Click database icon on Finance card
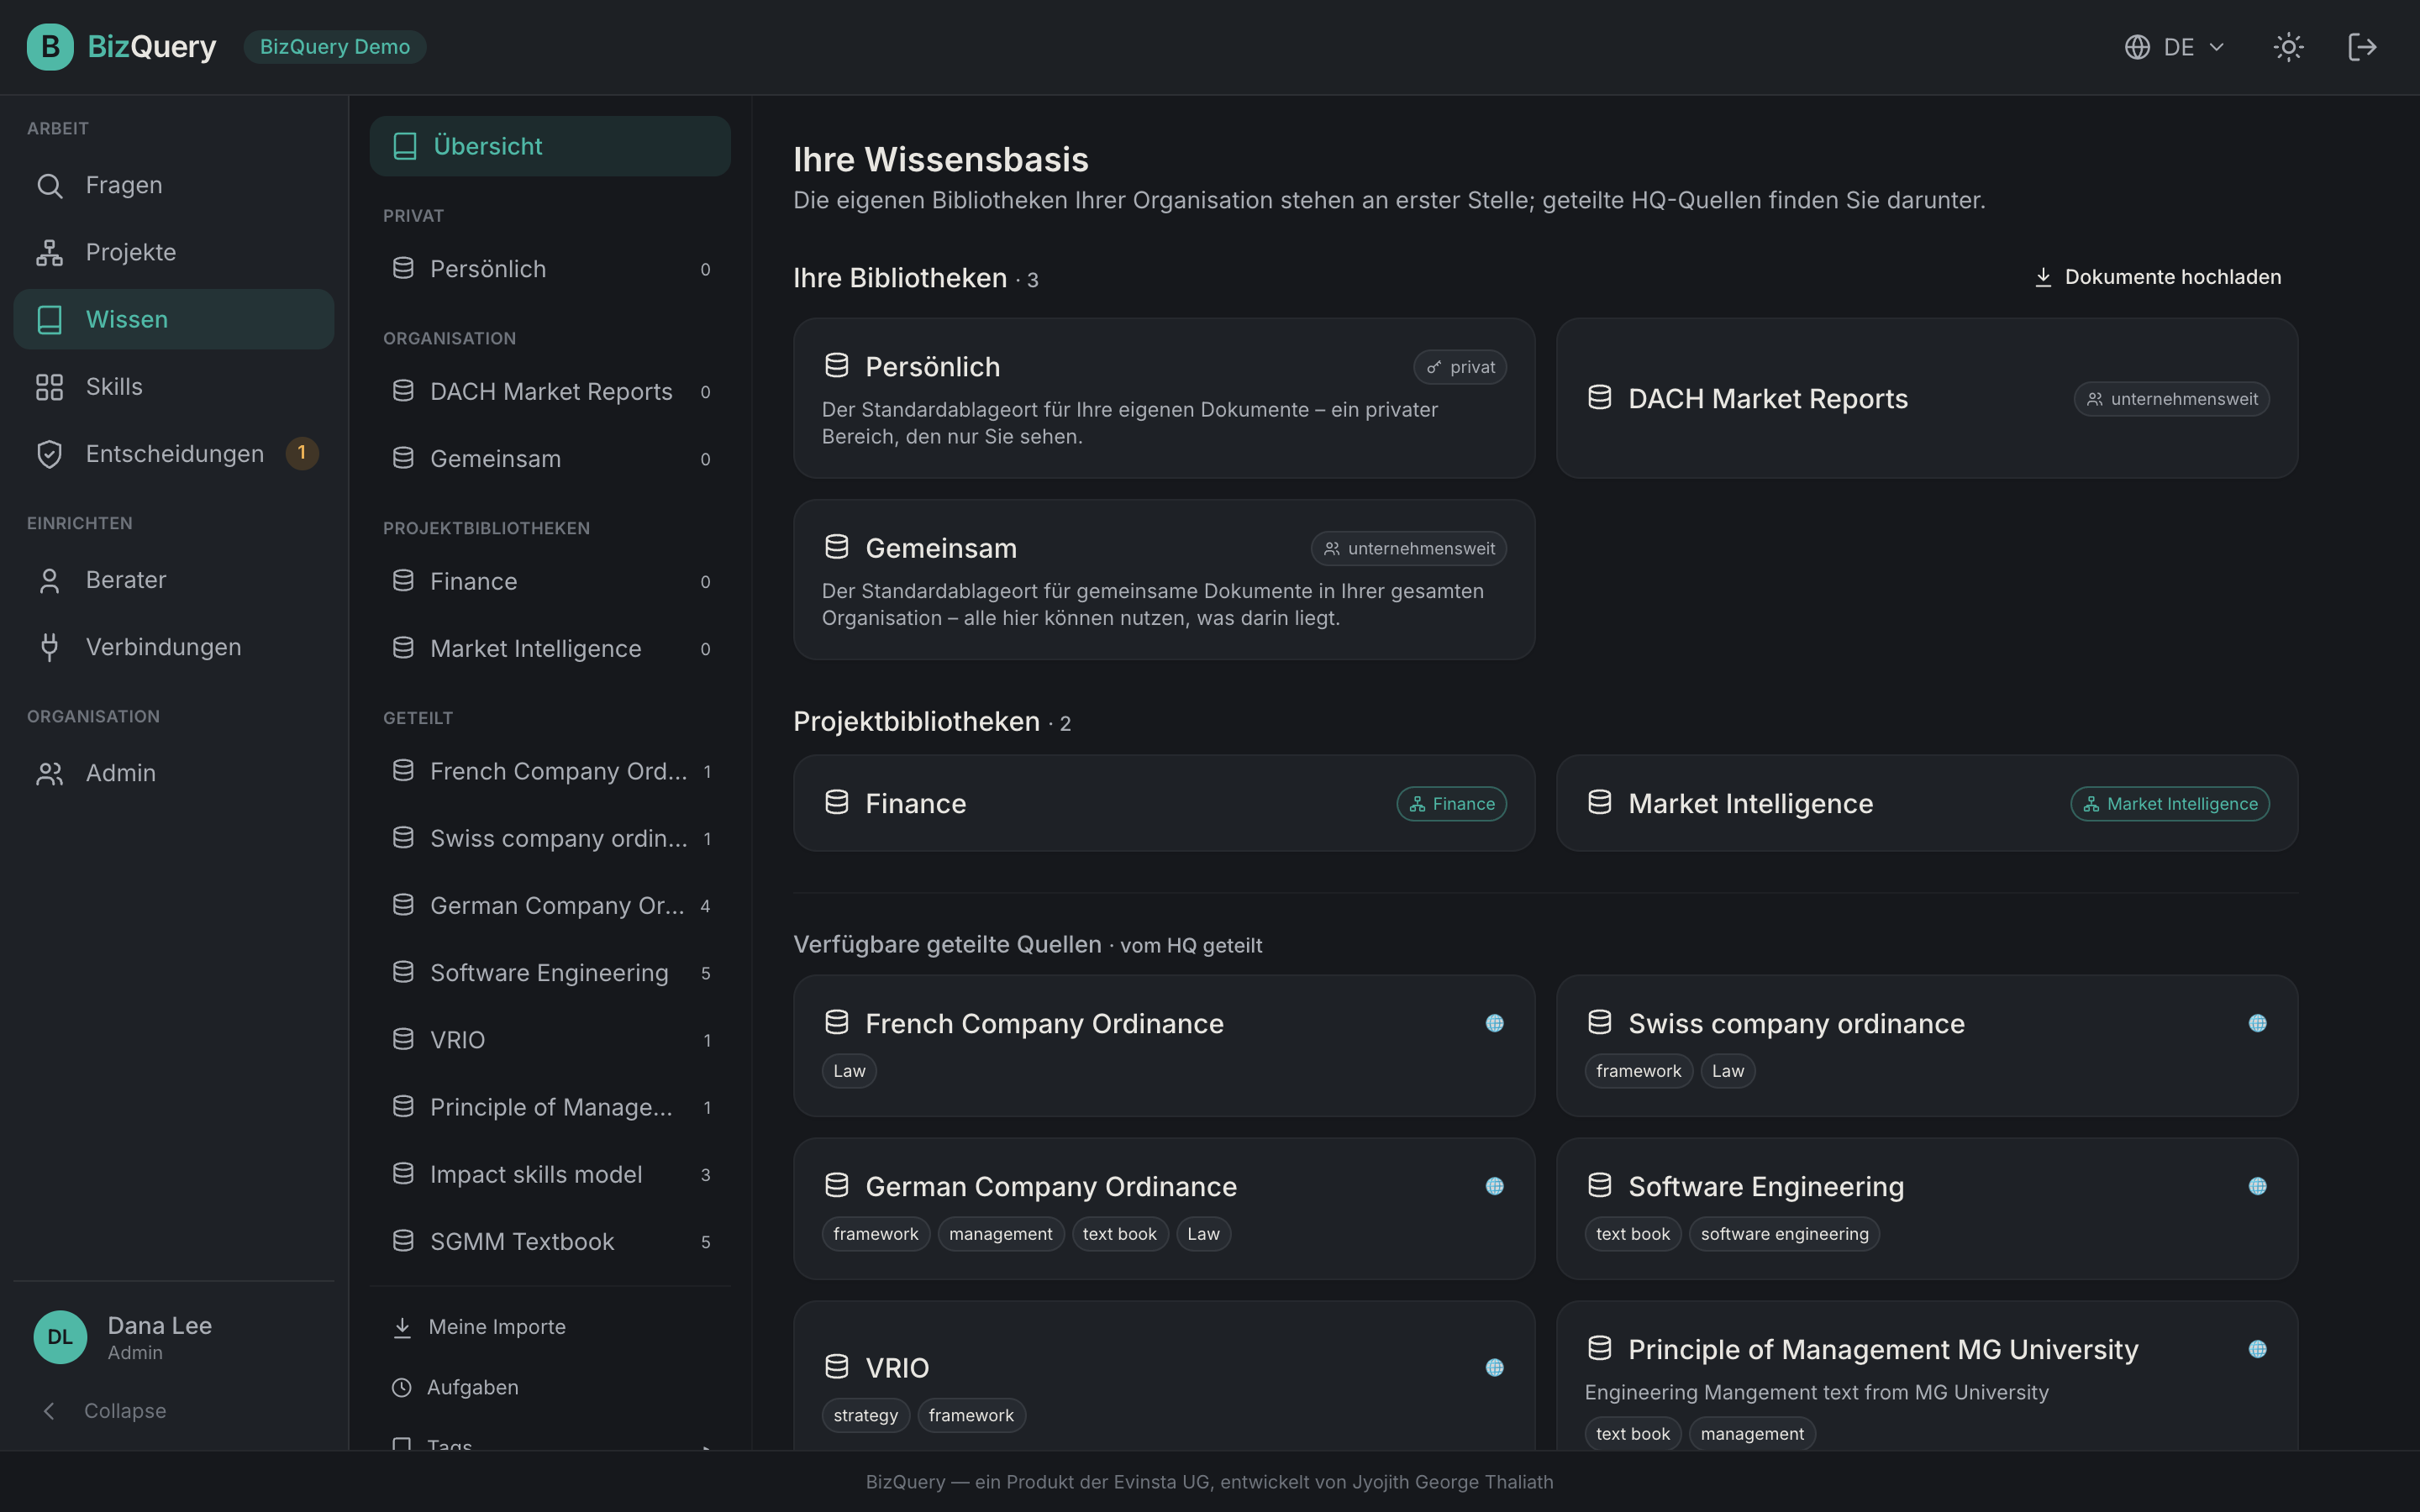Image resolution: width=2420 pixels, height=1512 pixels. tap(837, 803)
